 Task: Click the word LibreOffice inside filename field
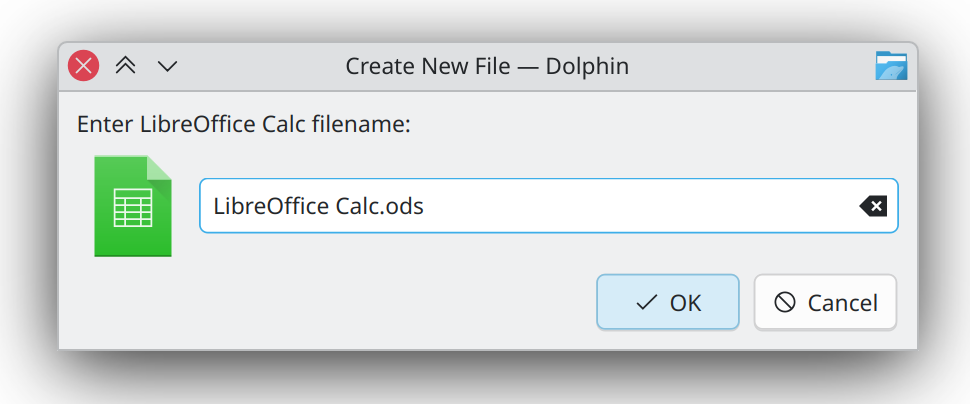point(271,206)
